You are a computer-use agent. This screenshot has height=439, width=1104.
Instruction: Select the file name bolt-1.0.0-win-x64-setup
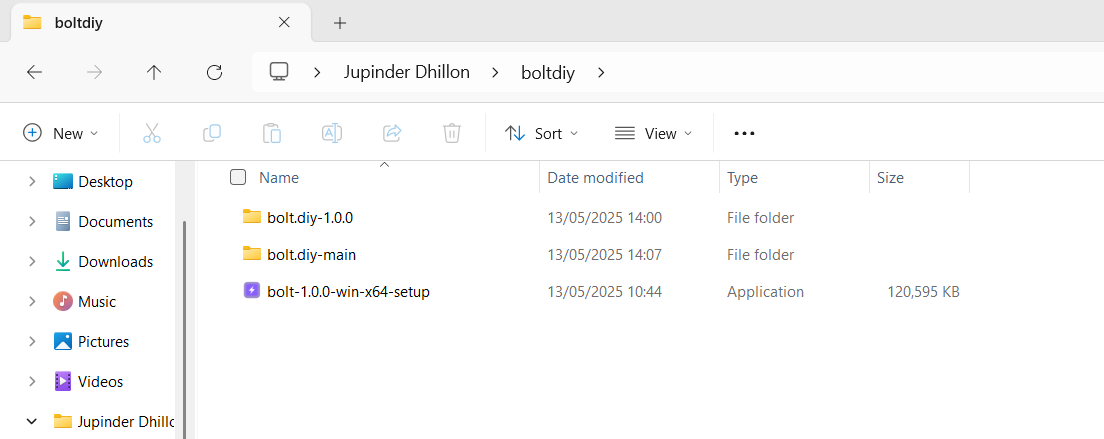[x=349, y=291]
